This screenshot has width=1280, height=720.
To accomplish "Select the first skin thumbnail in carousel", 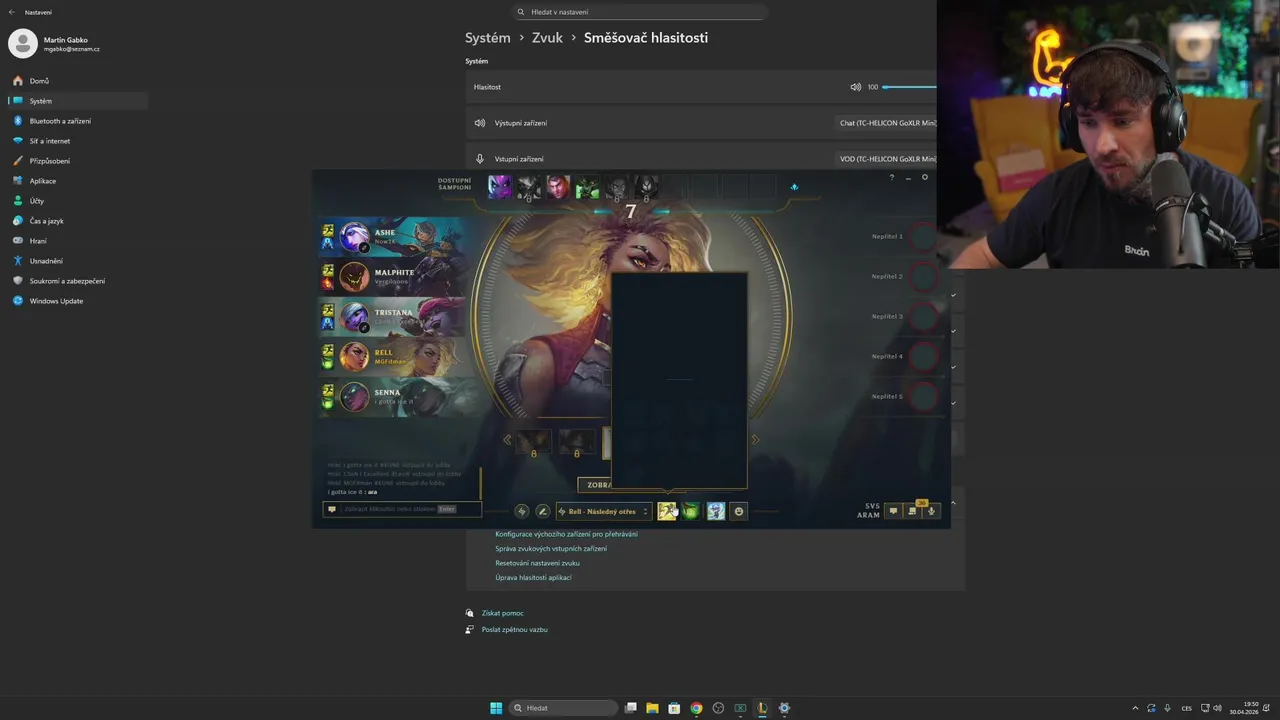I will coord(533,441).
